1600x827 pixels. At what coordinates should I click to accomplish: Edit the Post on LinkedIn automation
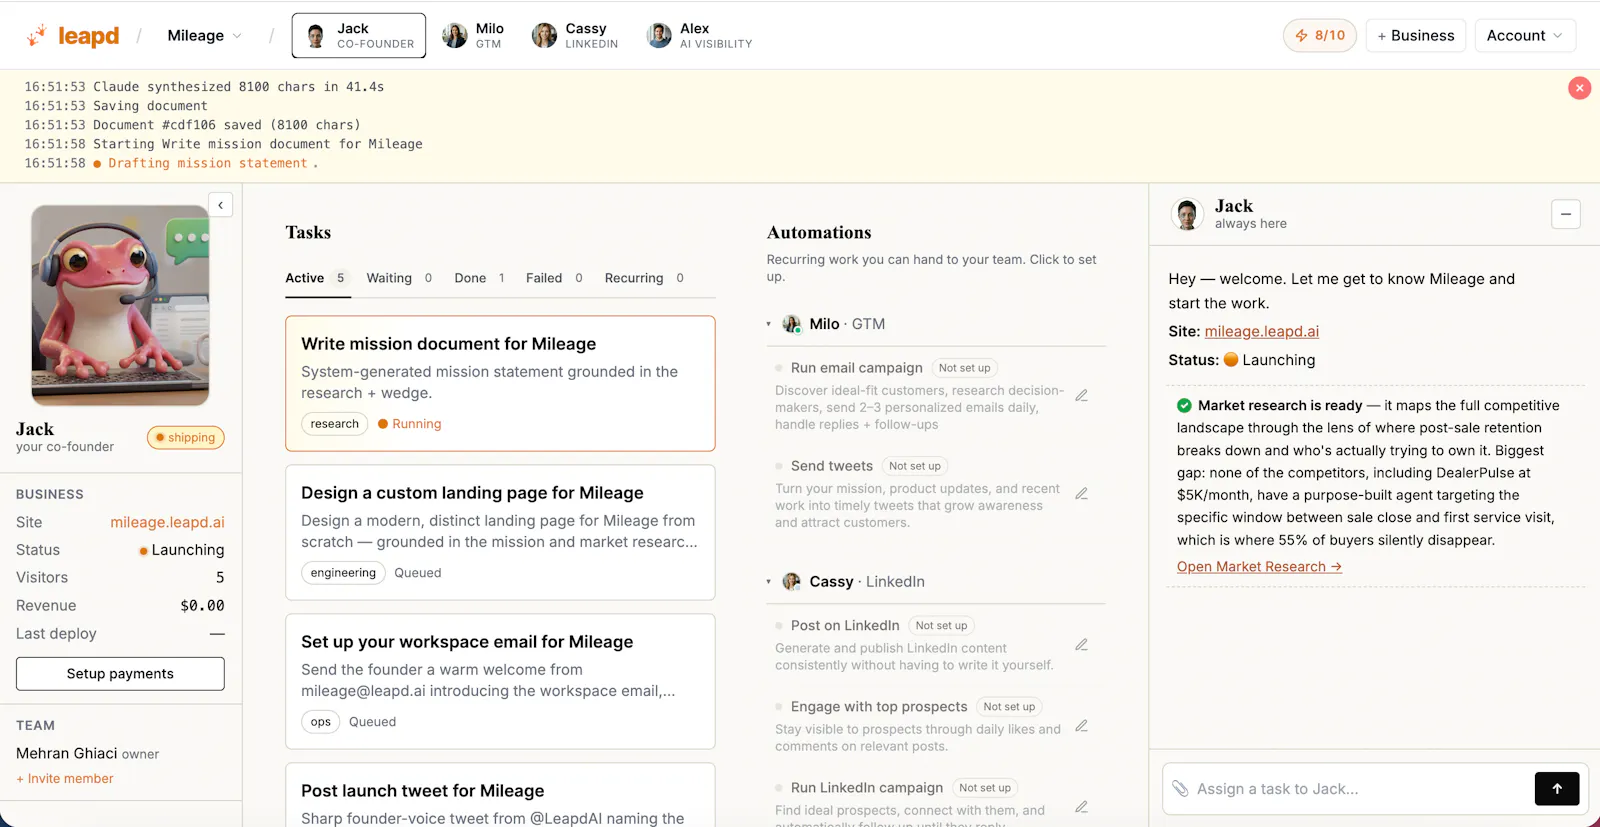point(1081,645)
